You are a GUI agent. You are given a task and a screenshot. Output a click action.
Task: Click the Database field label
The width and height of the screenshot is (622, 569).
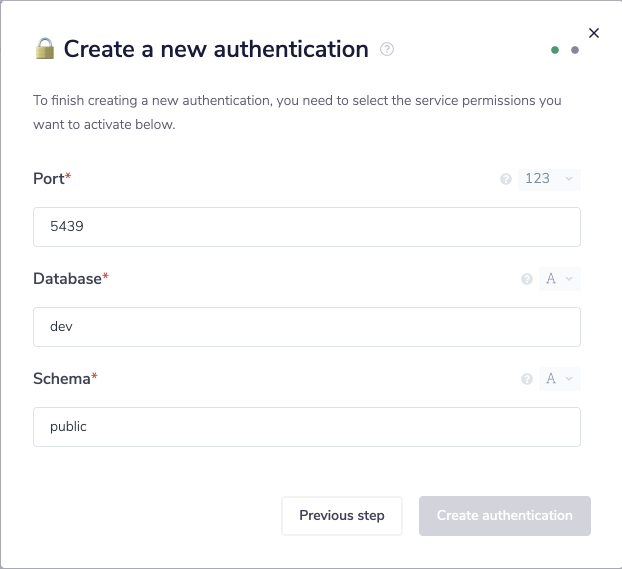67,279
